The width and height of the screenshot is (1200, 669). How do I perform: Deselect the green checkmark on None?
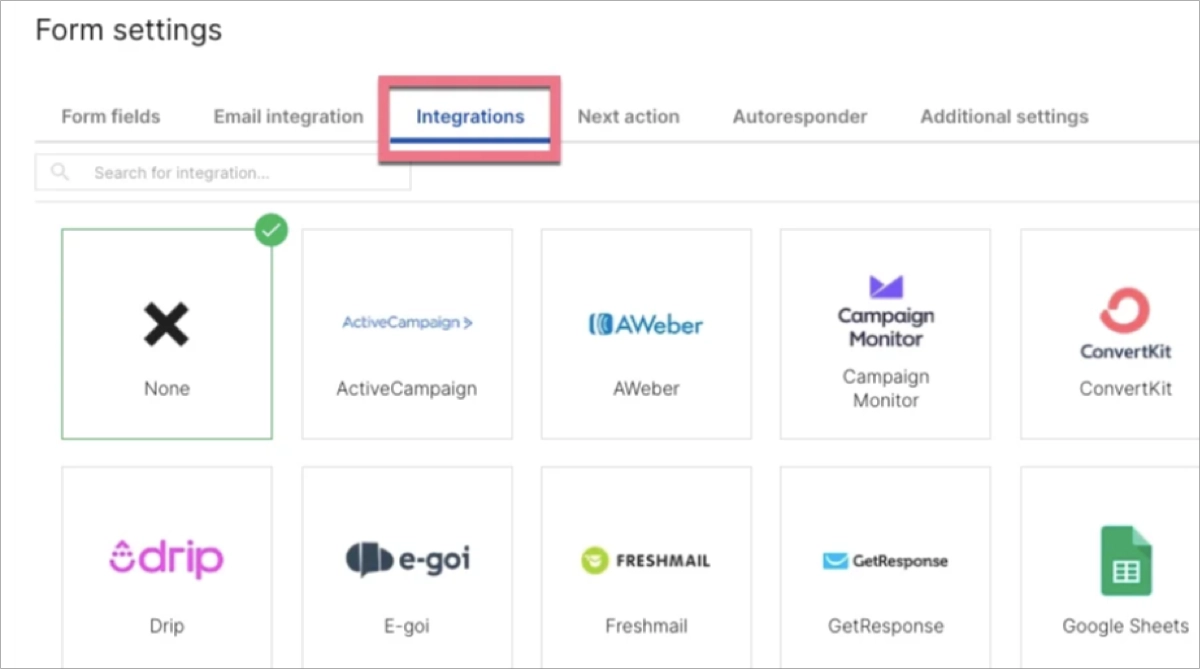270,230
